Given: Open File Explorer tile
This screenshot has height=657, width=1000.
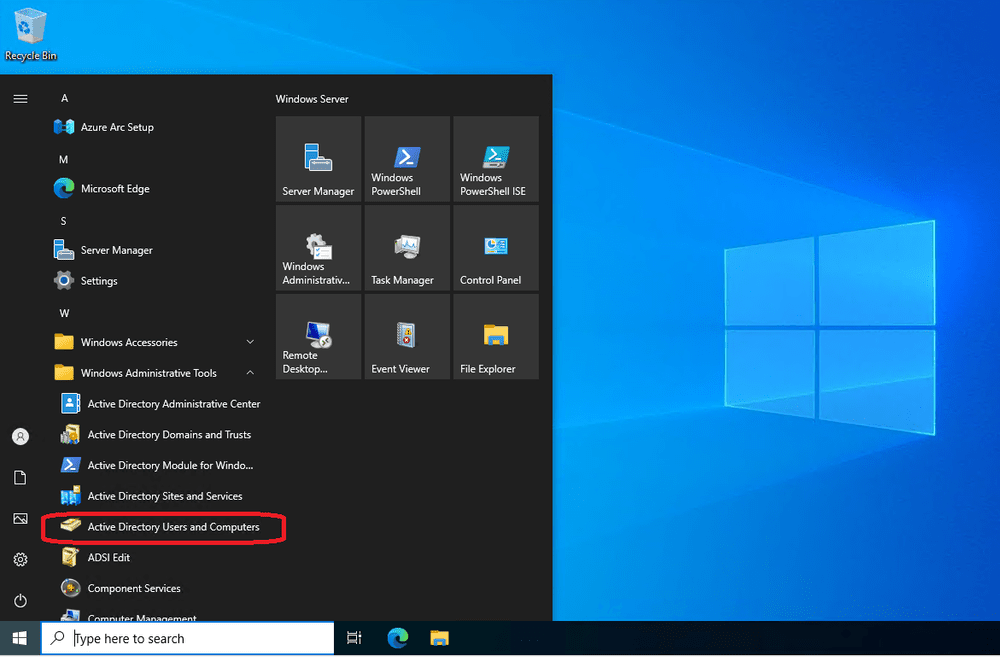Looking at the screenshot, I should click(x=496, y=336).
